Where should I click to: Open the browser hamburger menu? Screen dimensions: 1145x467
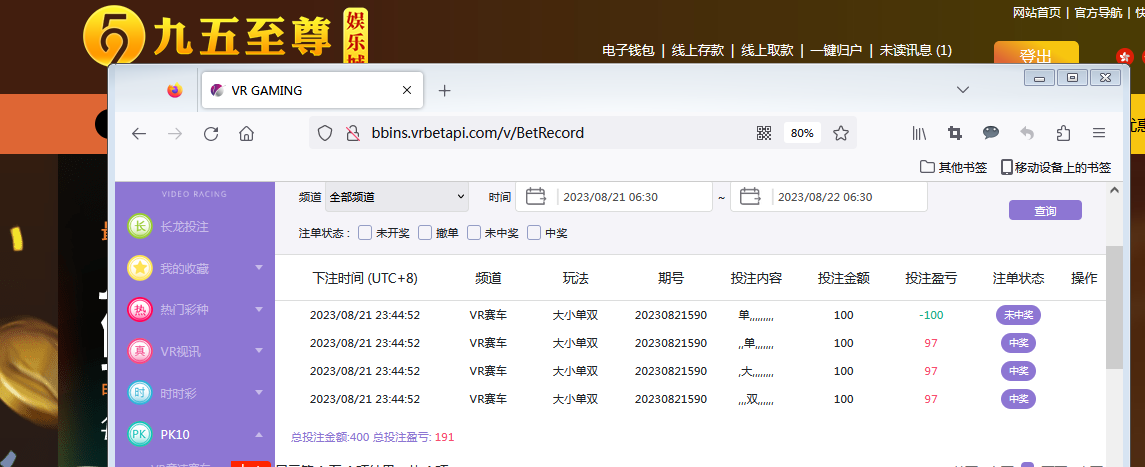coord(1099,133)
